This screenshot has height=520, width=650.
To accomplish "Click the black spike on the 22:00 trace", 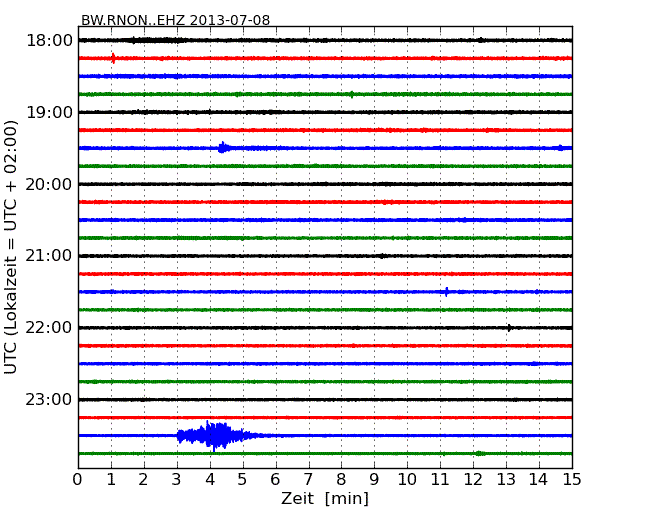I will tap(509, 328).
